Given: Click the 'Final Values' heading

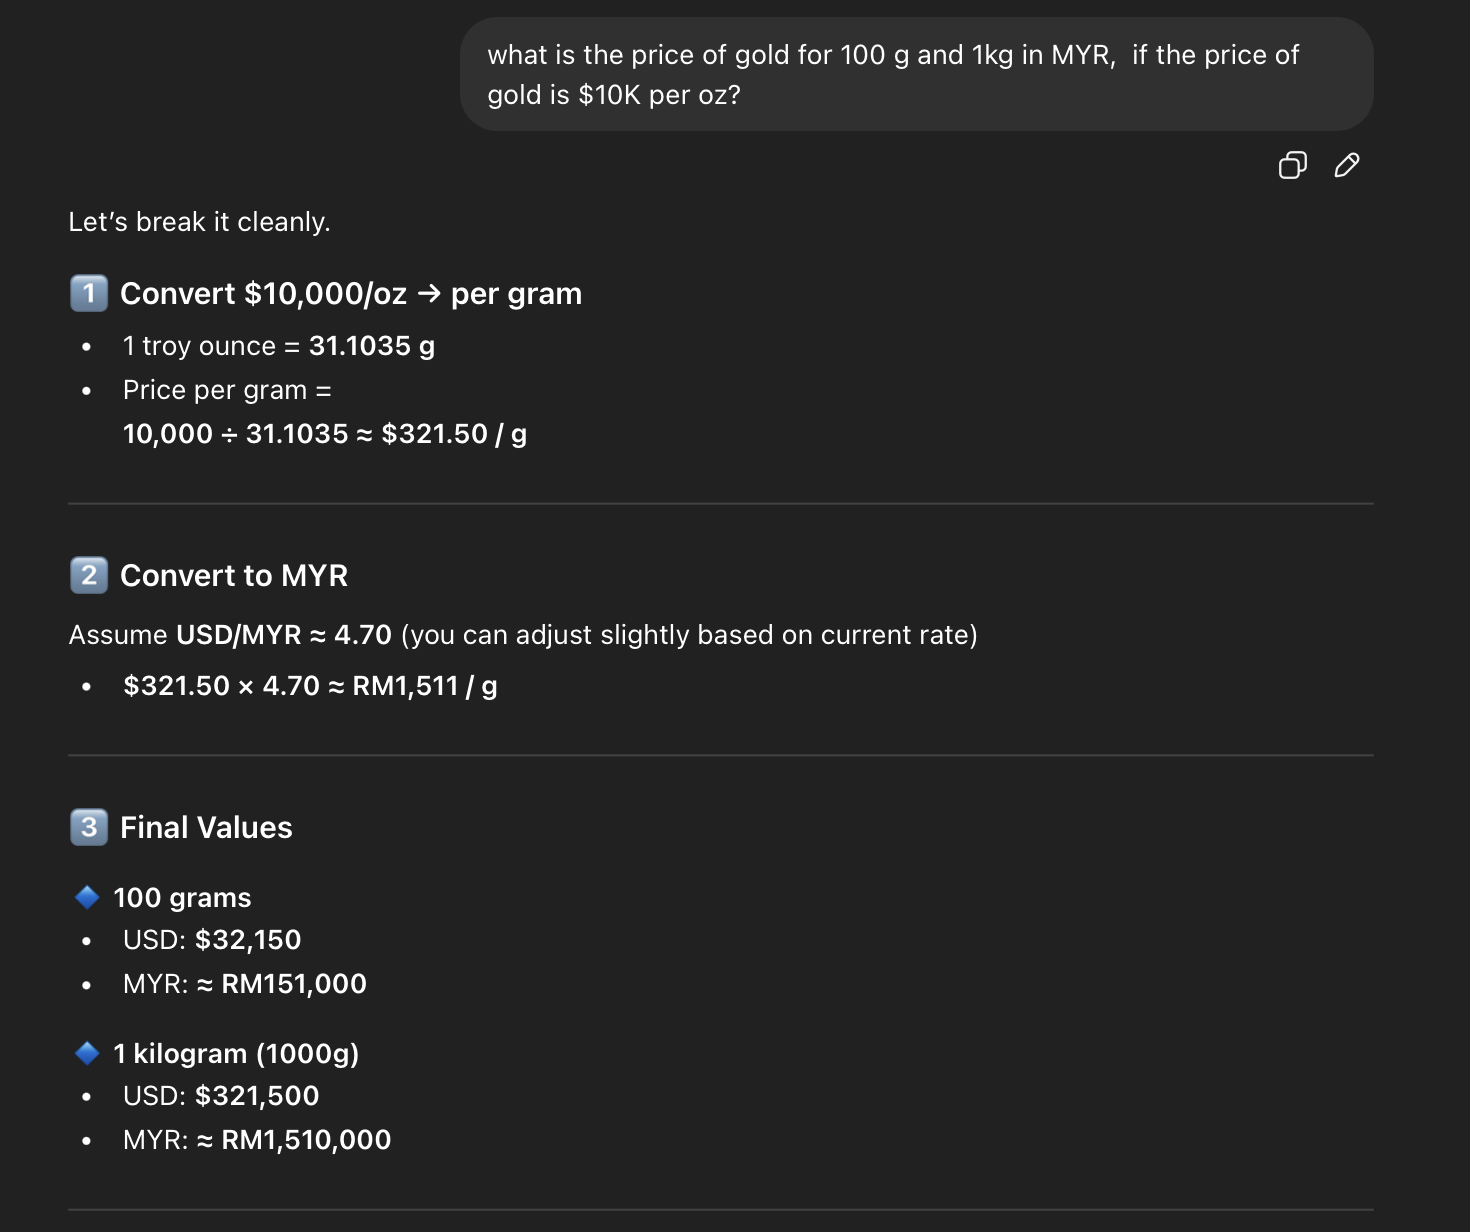Looking at the screenshot, I should [x=206, y=828].
